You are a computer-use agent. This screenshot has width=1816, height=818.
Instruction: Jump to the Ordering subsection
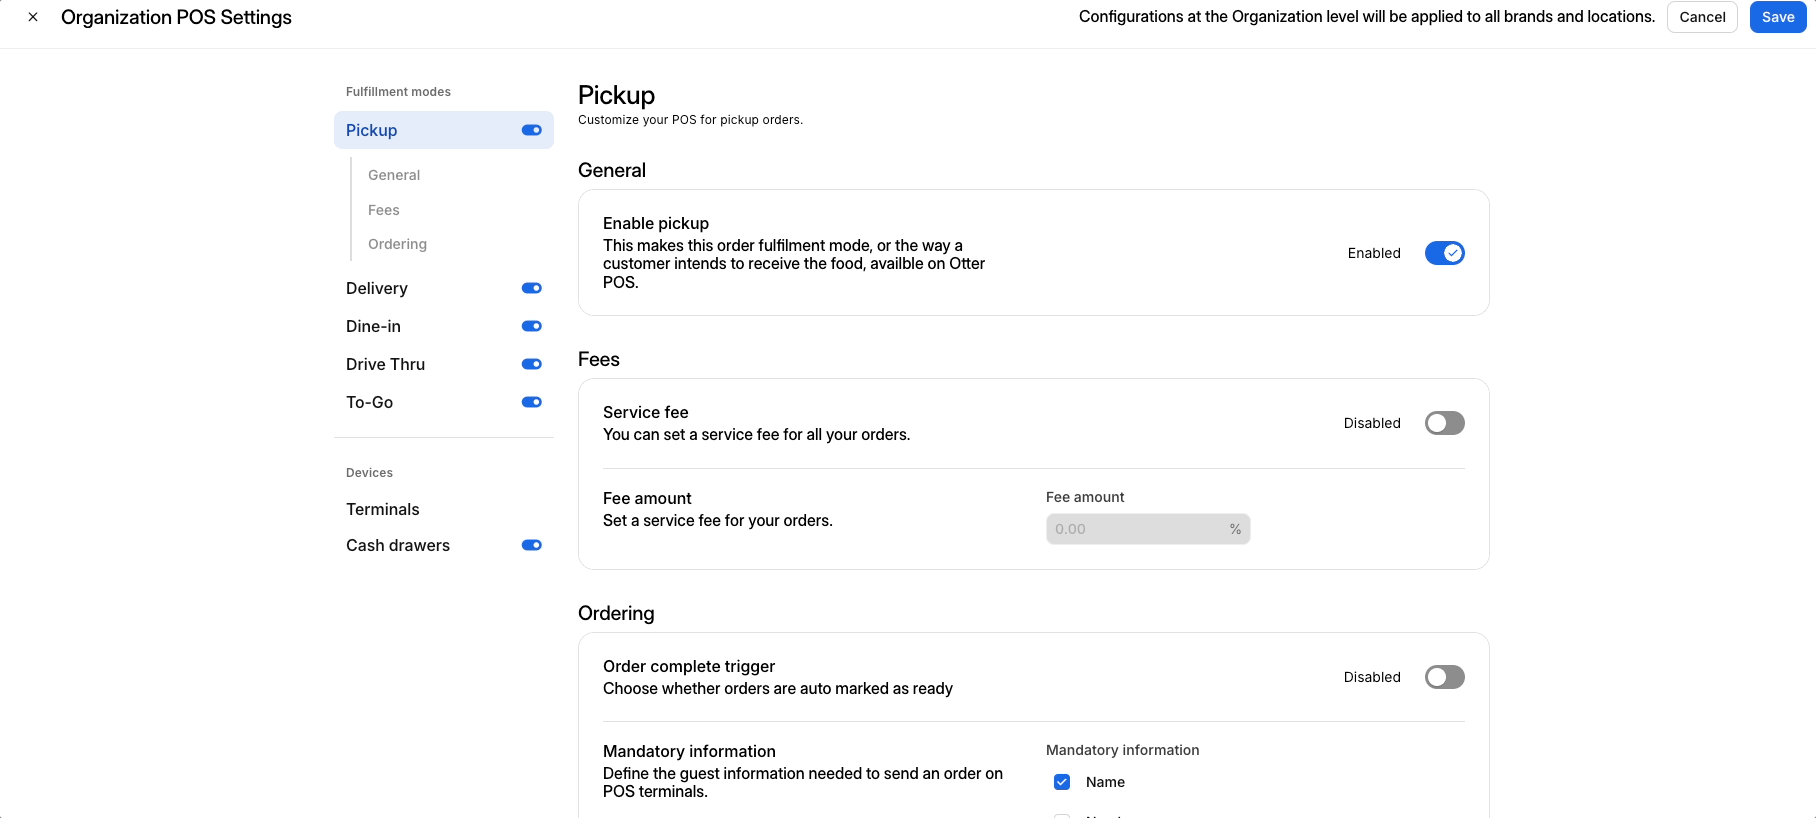click(397, 244)
